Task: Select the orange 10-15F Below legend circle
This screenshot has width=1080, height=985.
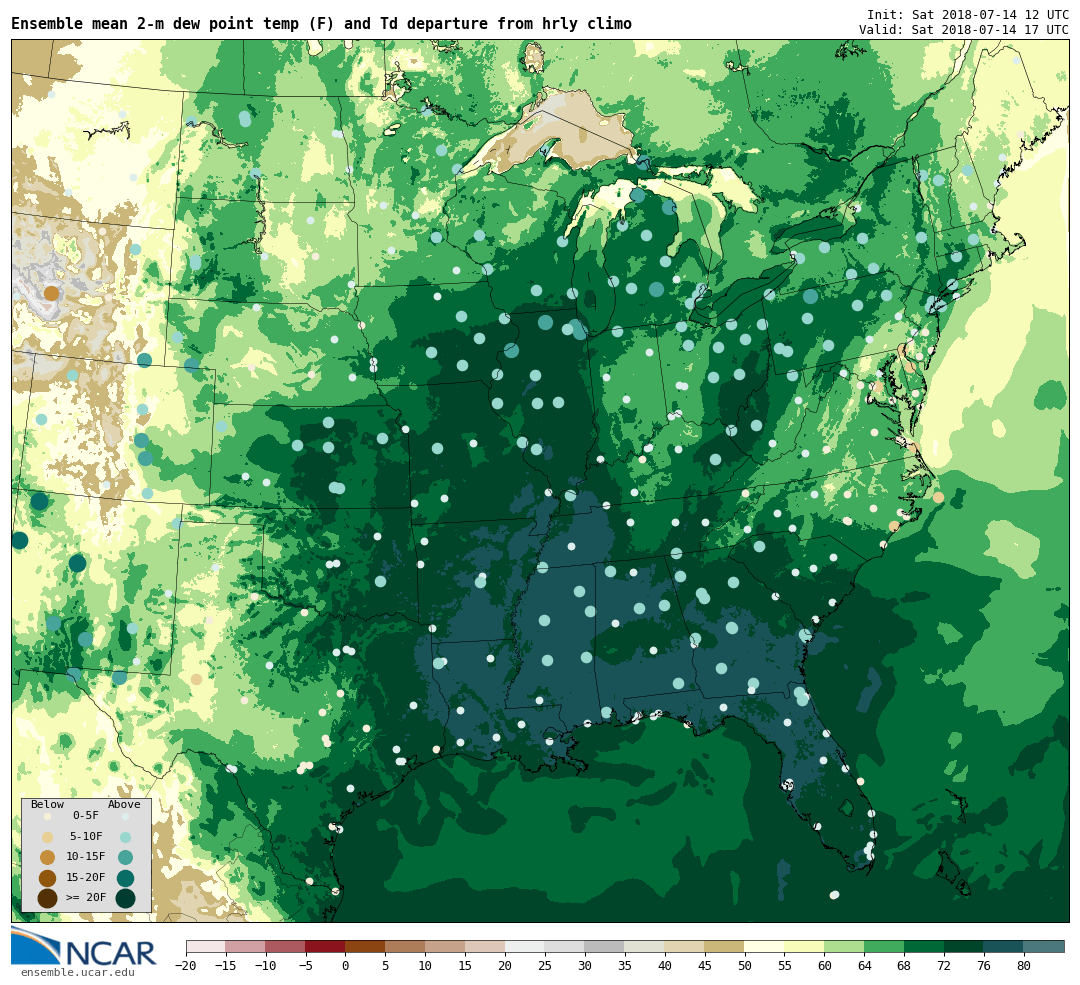Action: pos(47,857)
